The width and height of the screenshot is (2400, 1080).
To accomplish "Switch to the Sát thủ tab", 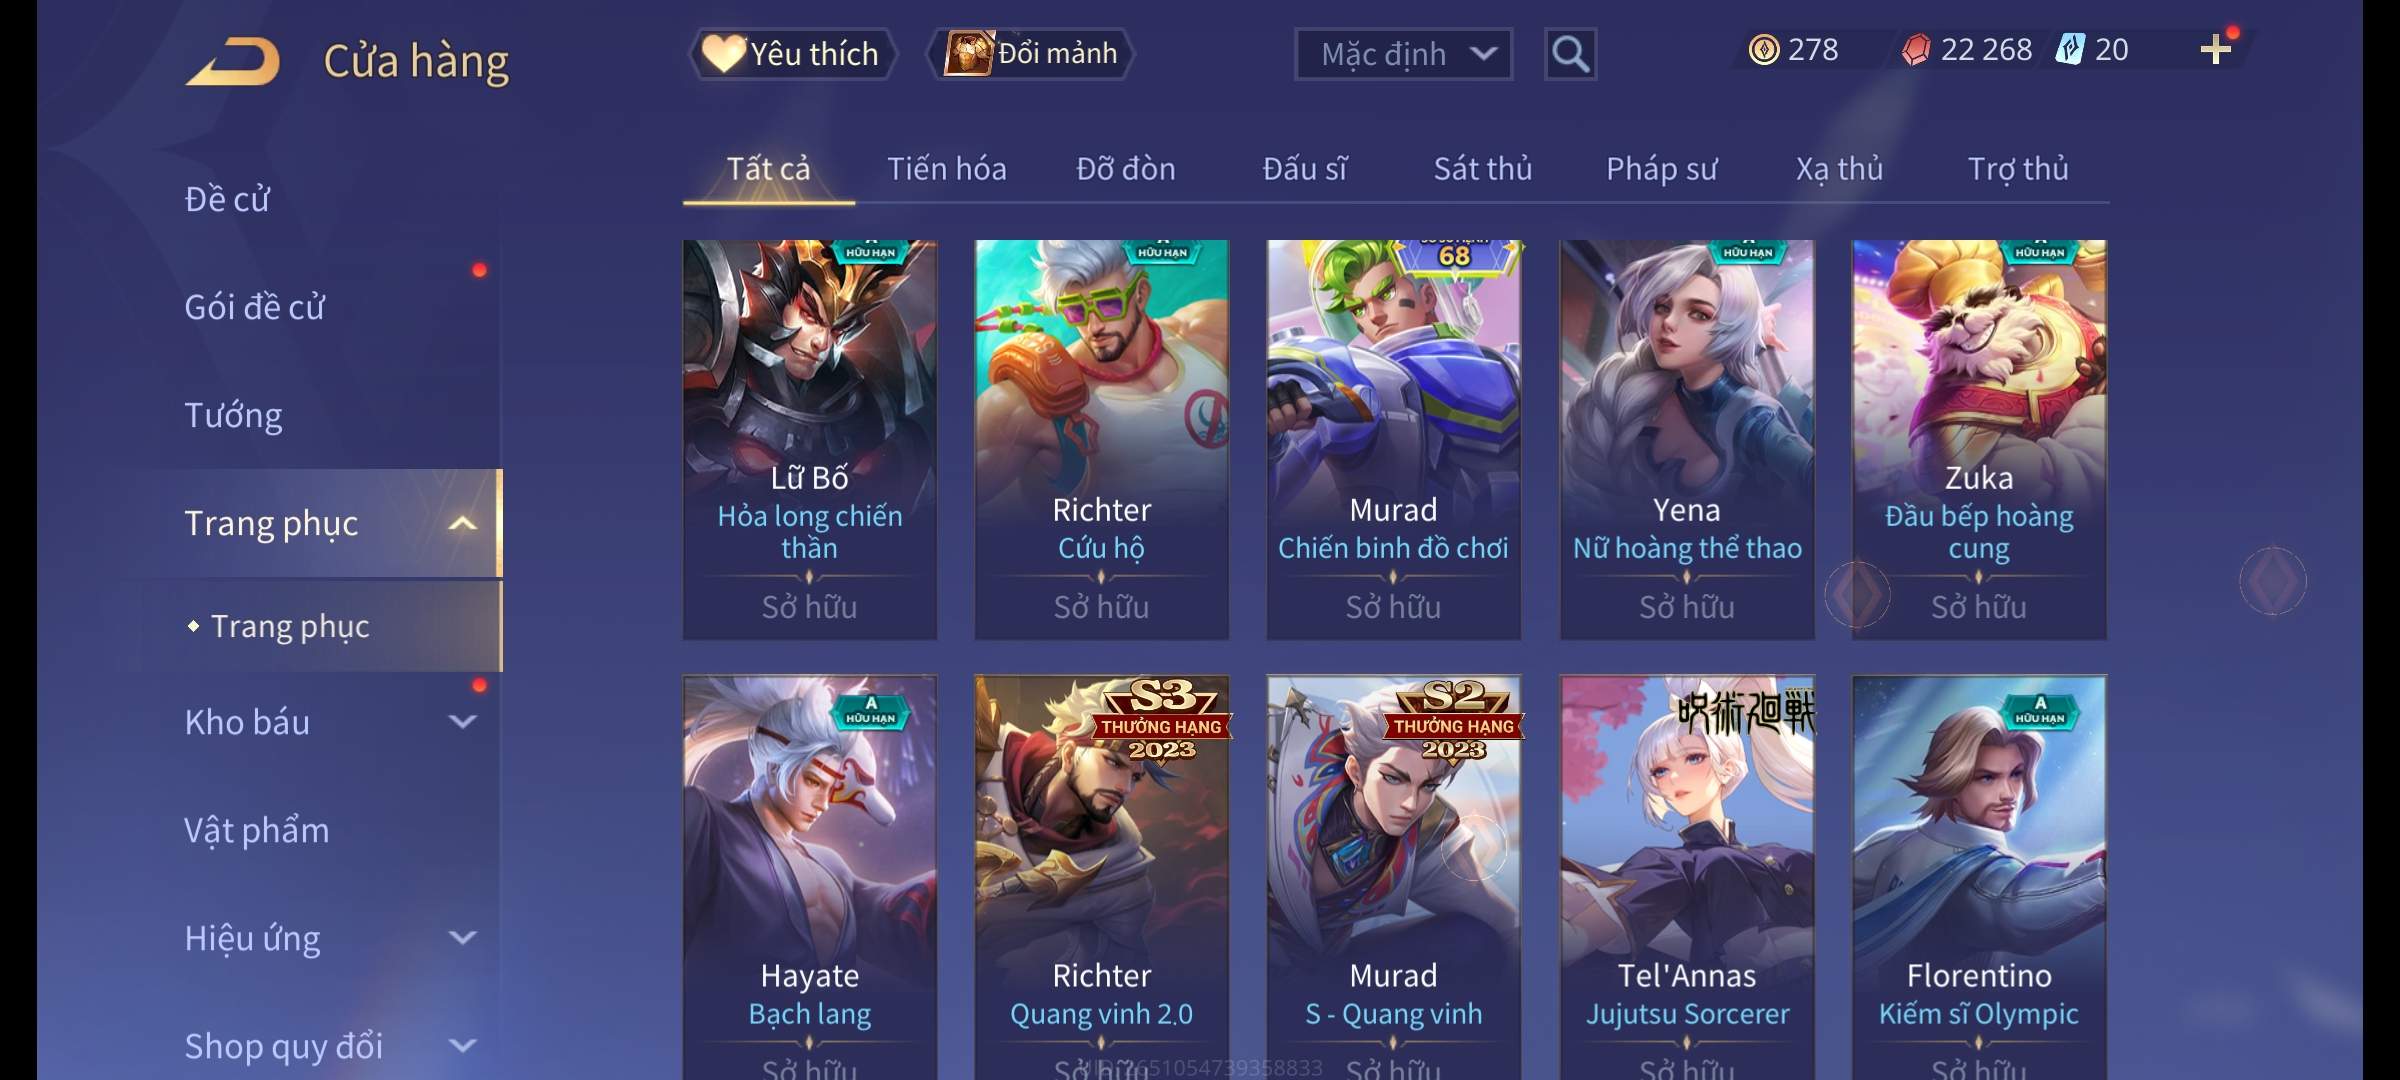I will (1483, 169).
